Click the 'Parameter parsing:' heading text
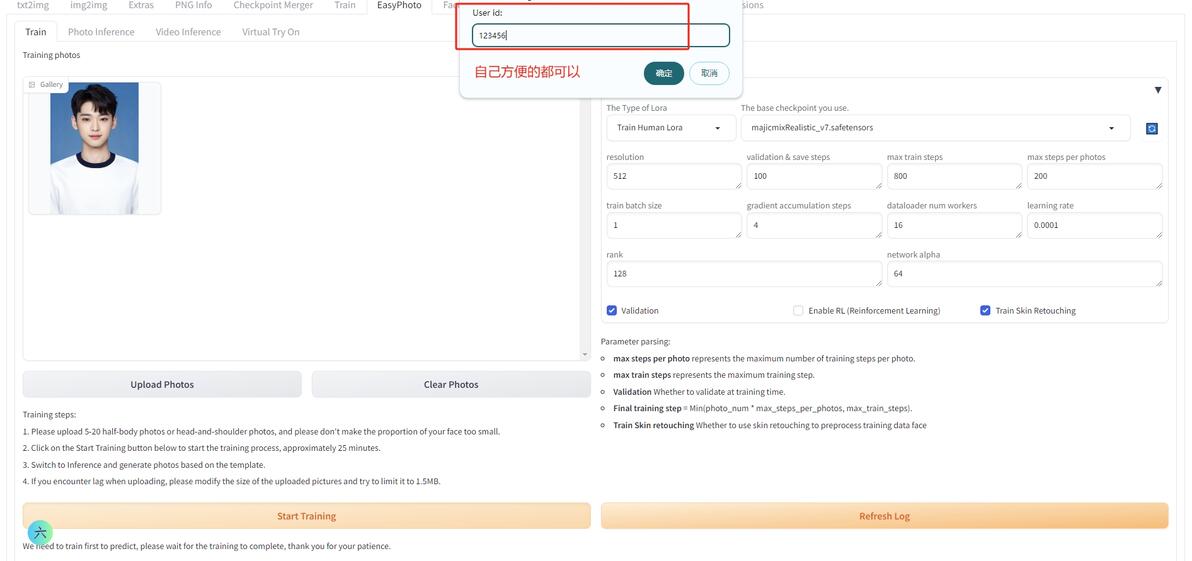 click(636, 342)
